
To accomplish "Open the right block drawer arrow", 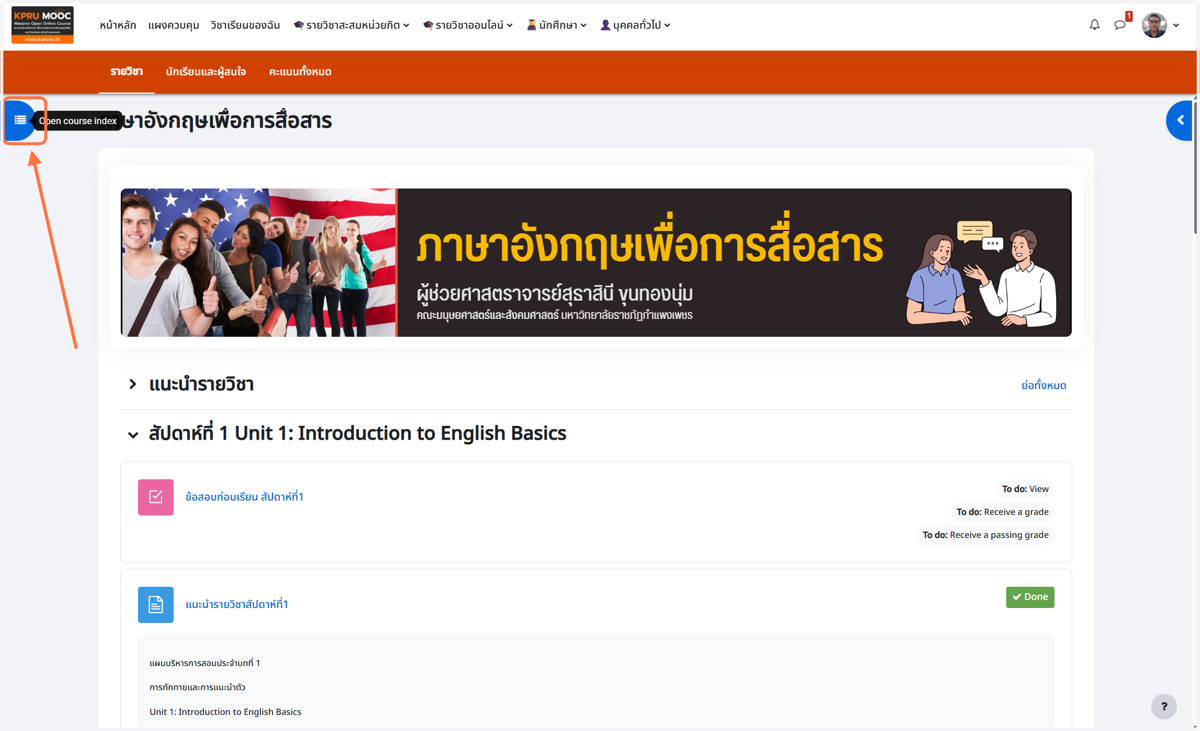I will pyautogui.click(x=1181, y=120).
